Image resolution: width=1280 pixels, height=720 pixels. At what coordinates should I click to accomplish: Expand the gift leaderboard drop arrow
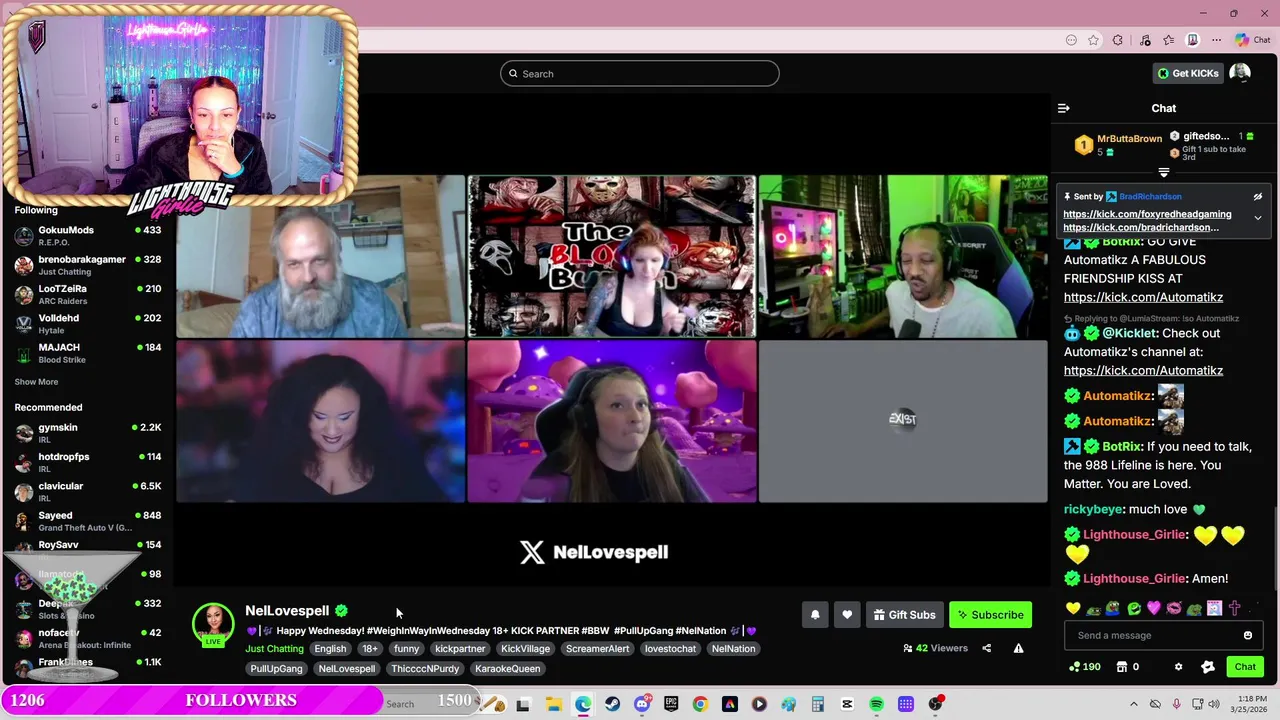1163,173
